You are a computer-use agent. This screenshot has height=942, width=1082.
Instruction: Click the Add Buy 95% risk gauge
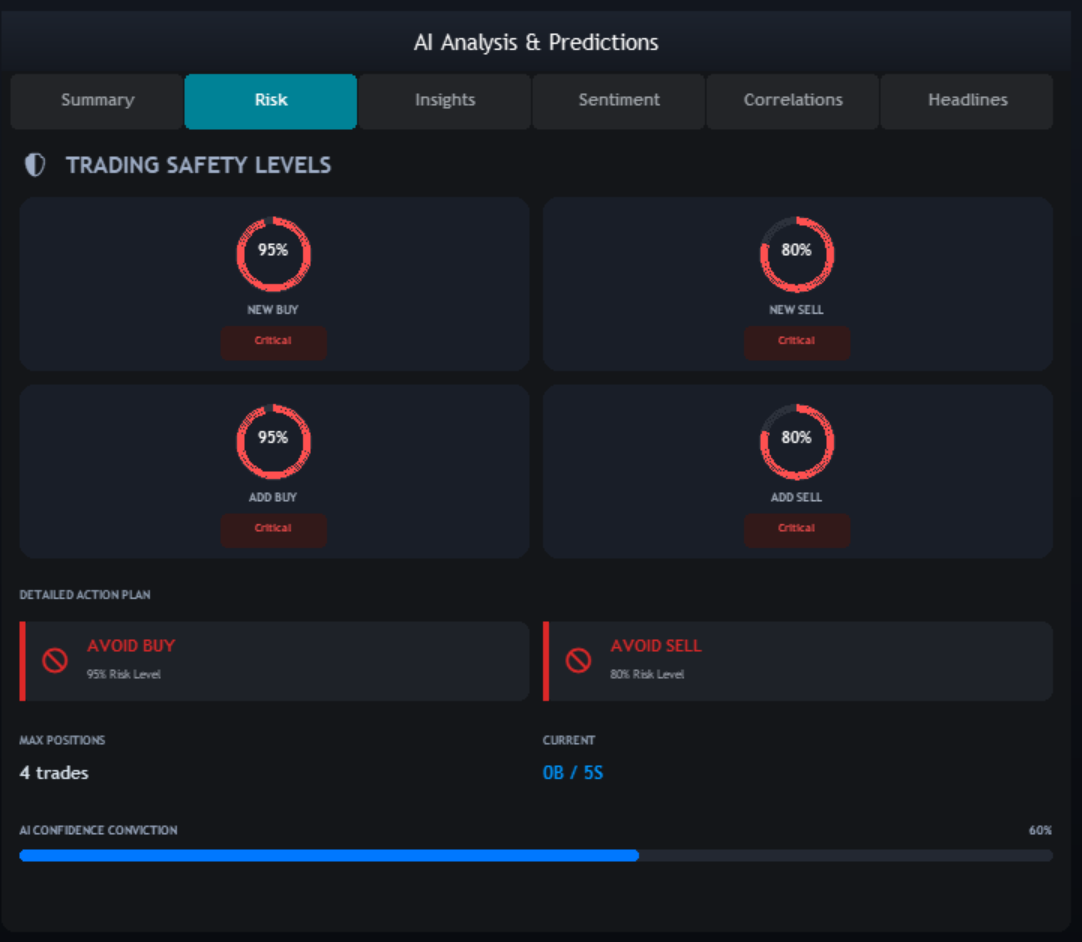[274, 442]
